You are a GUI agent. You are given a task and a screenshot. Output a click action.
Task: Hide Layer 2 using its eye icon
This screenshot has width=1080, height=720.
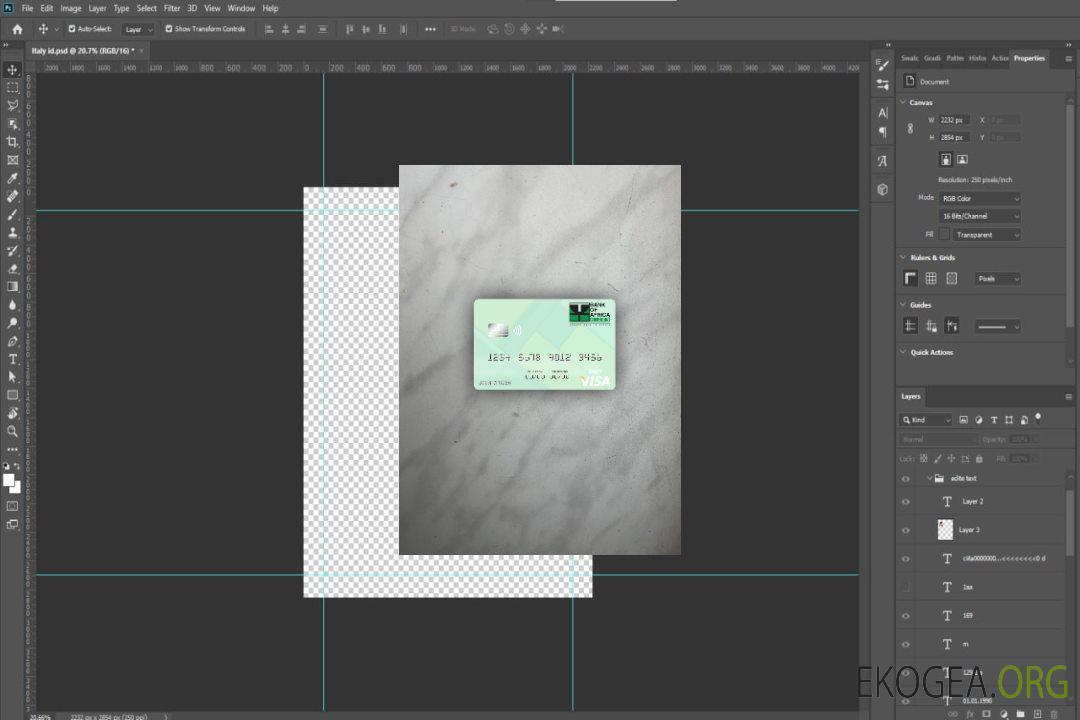[906, 502]
